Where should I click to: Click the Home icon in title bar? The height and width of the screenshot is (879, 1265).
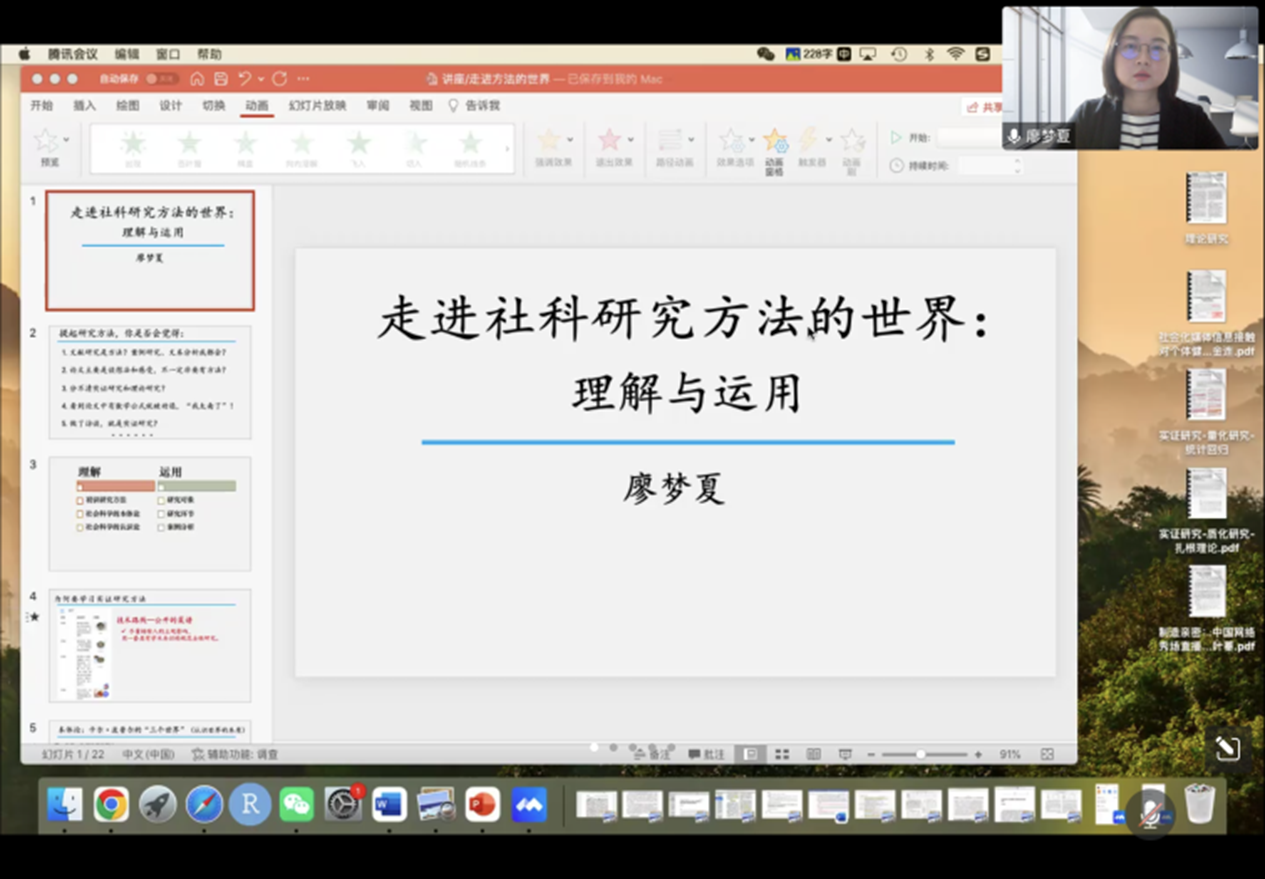197,79
